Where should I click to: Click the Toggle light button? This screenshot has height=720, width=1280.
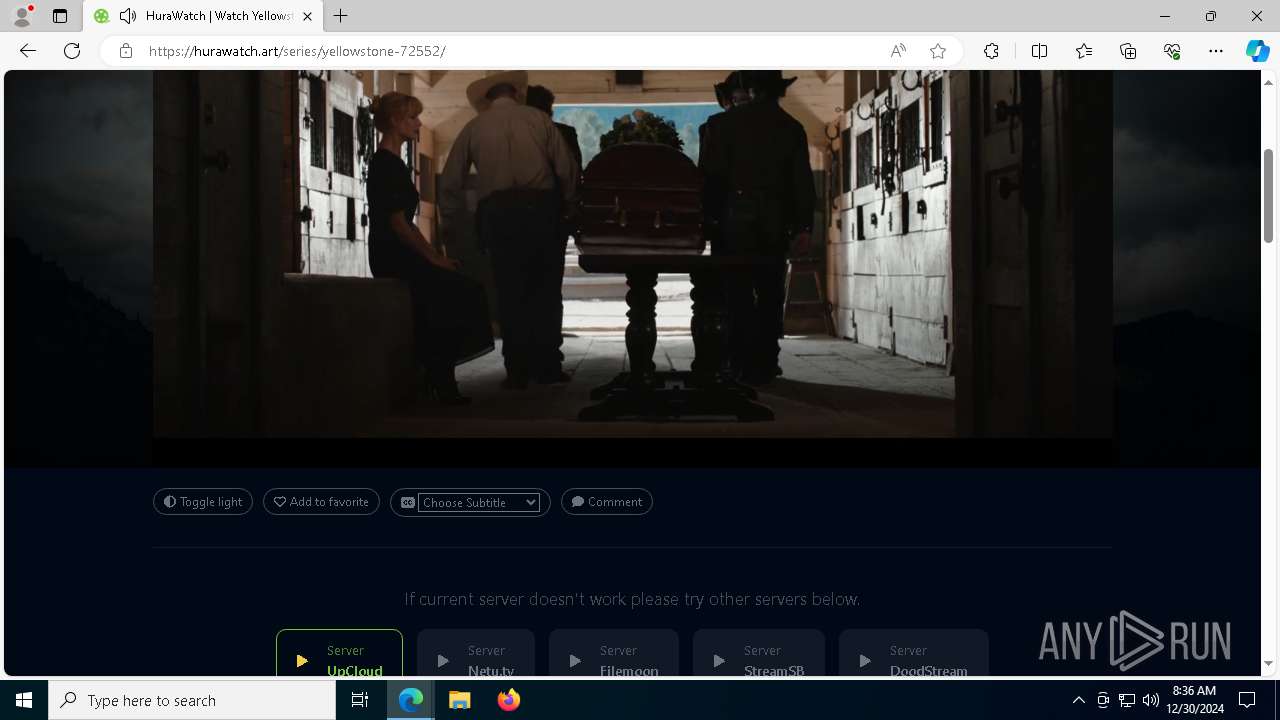[203, 502]
